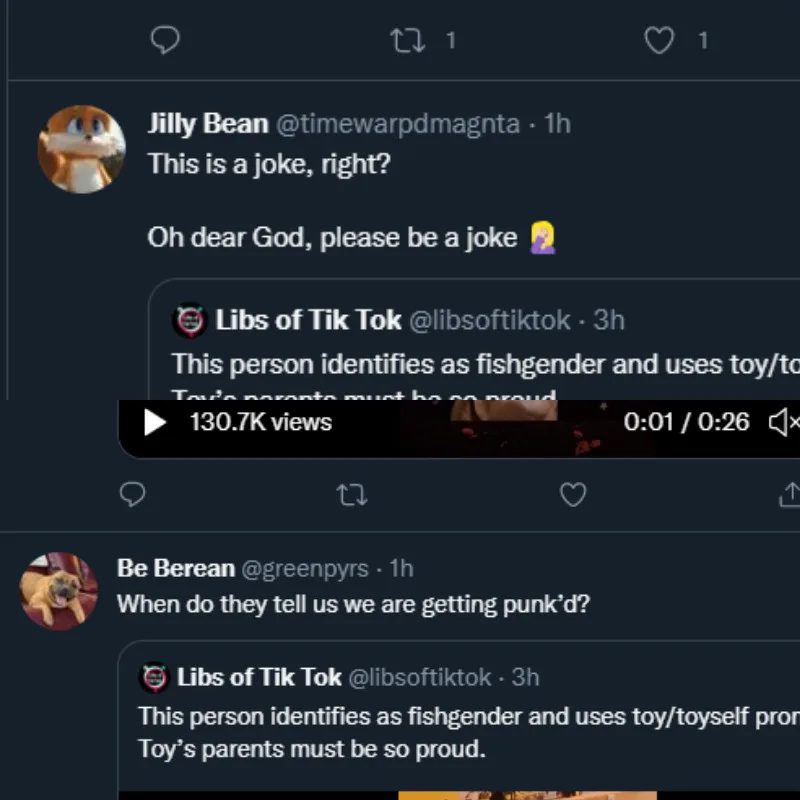Click the 1h timestamp on Jilly Bean's tweet
This screenshot has width=800, height=800.
pyautogui.click(x=557, y=124)
